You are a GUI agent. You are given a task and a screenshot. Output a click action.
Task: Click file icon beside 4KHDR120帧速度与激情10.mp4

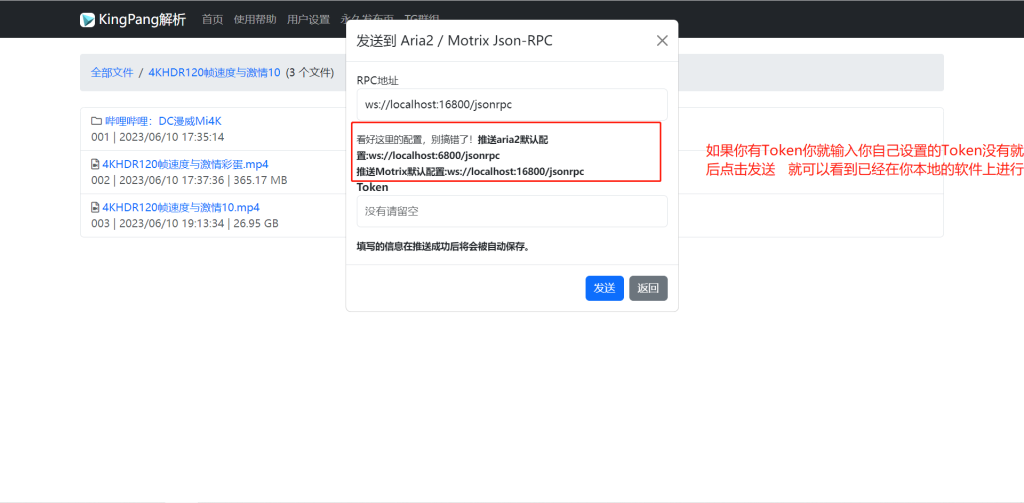click(x=95, y=207)
